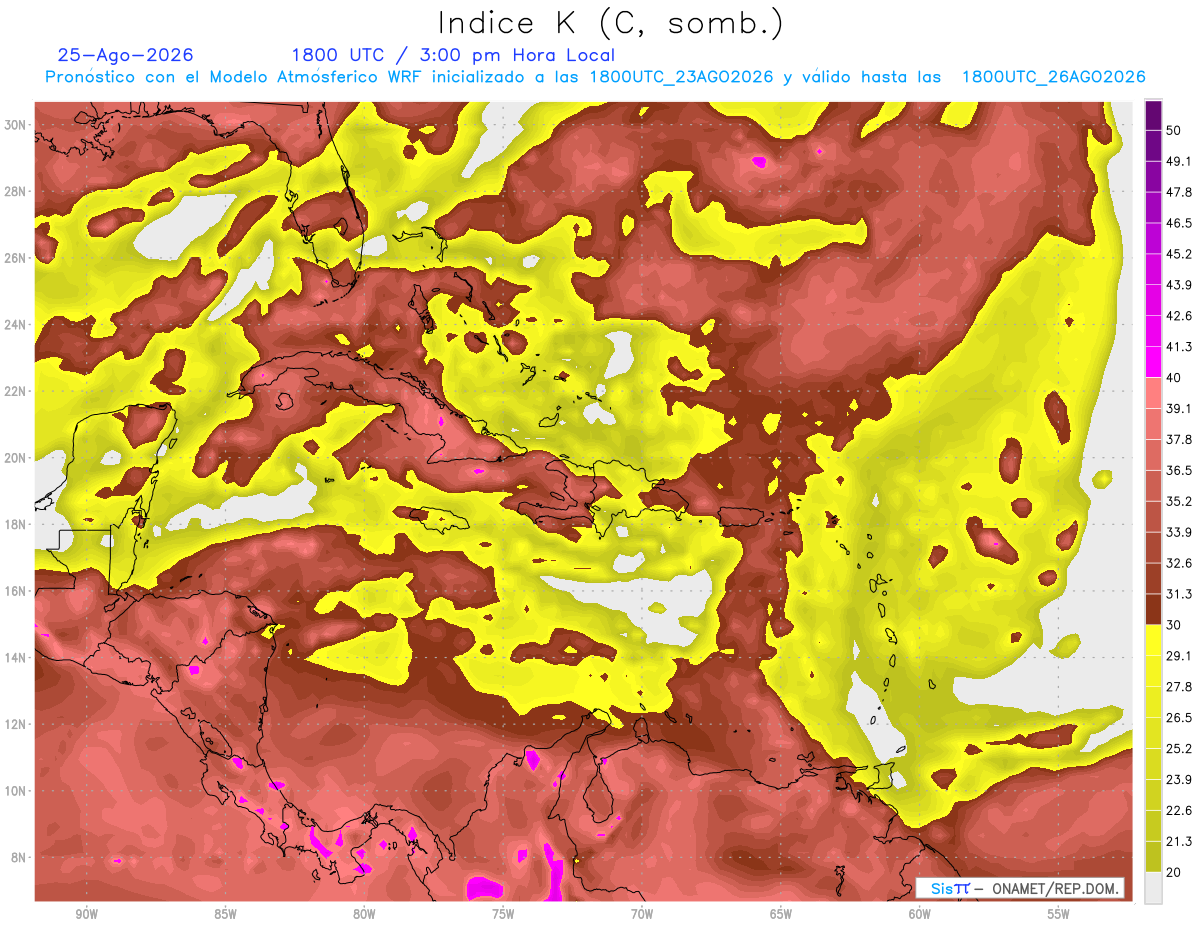Click the '90W' longitude label
1200x927 pixels.
[86, 915]
